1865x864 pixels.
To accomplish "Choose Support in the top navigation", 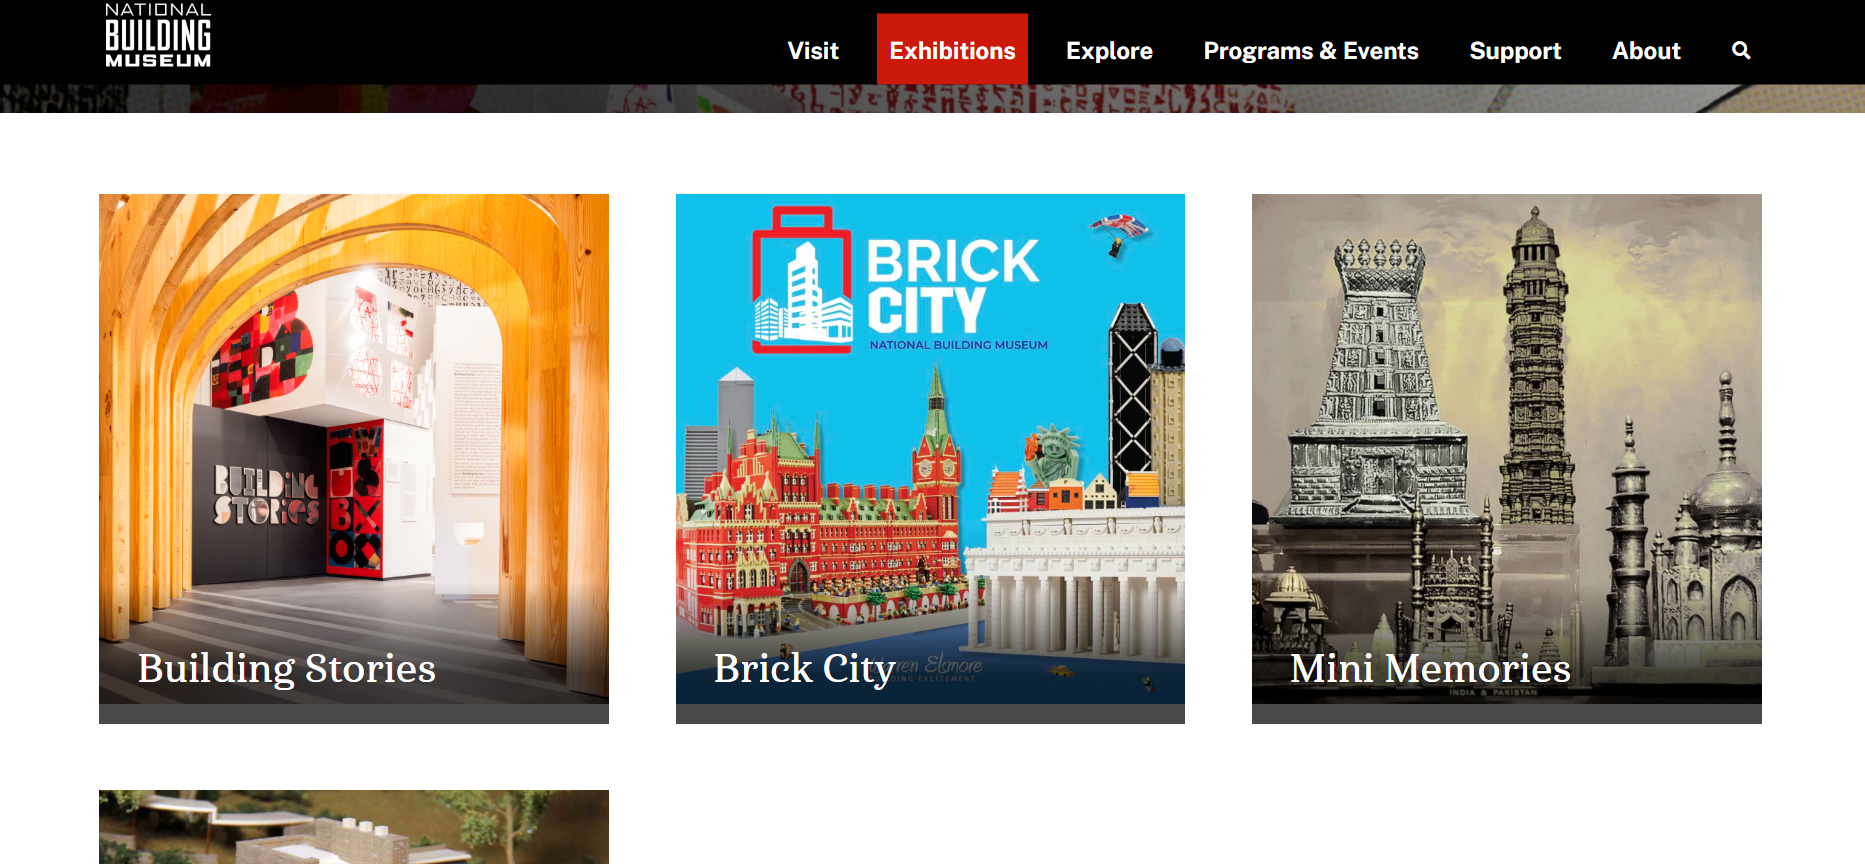I will (1515, 50).
